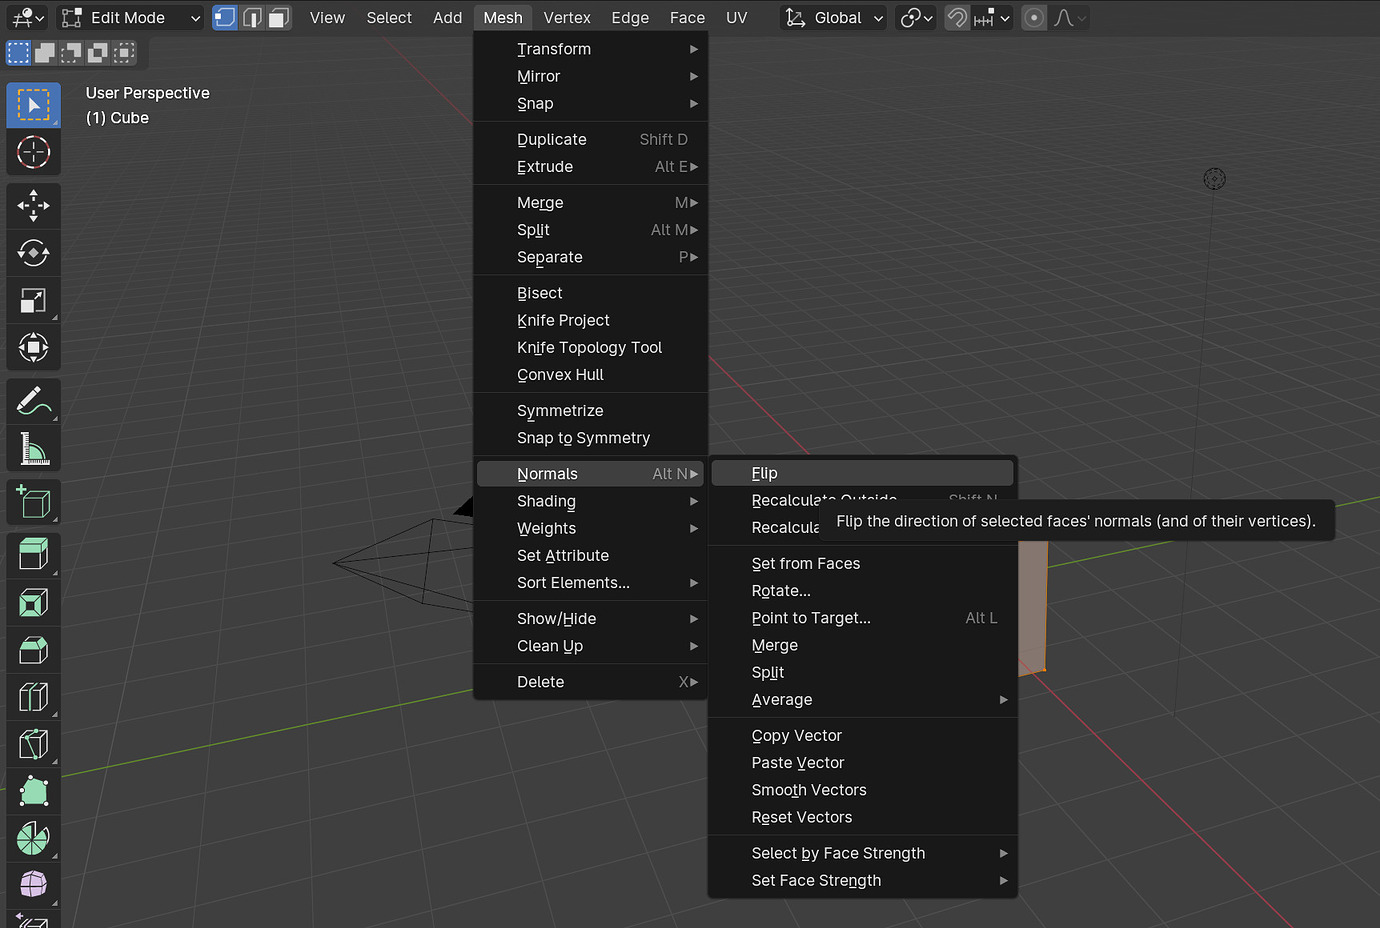Enable Edge select mode
This screenshot has width=1380, height=928.
point(250,17)
